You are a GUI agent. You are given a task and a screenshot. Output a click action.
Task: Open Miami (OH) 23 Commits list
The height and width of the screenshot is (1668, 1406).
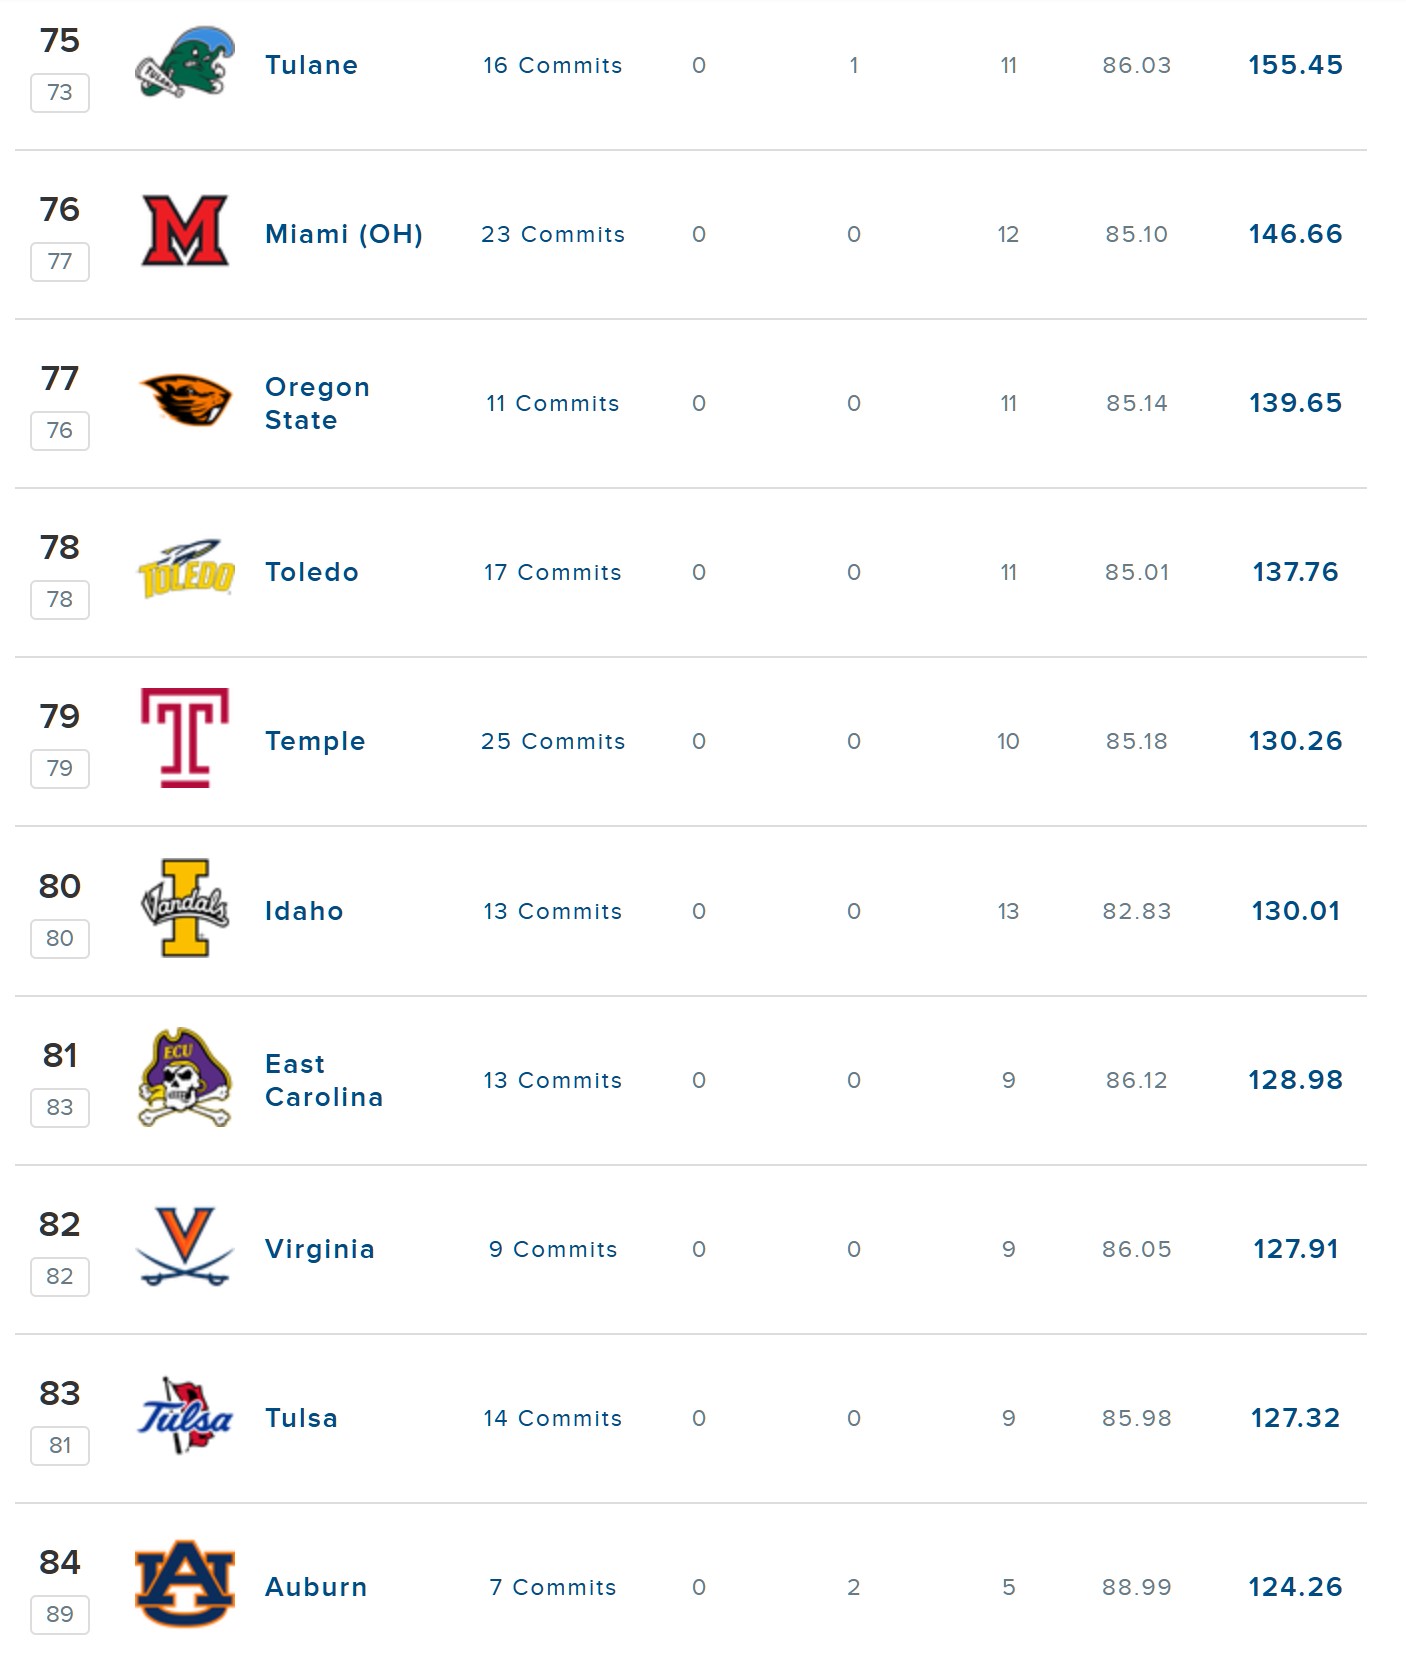pos(553,234)
